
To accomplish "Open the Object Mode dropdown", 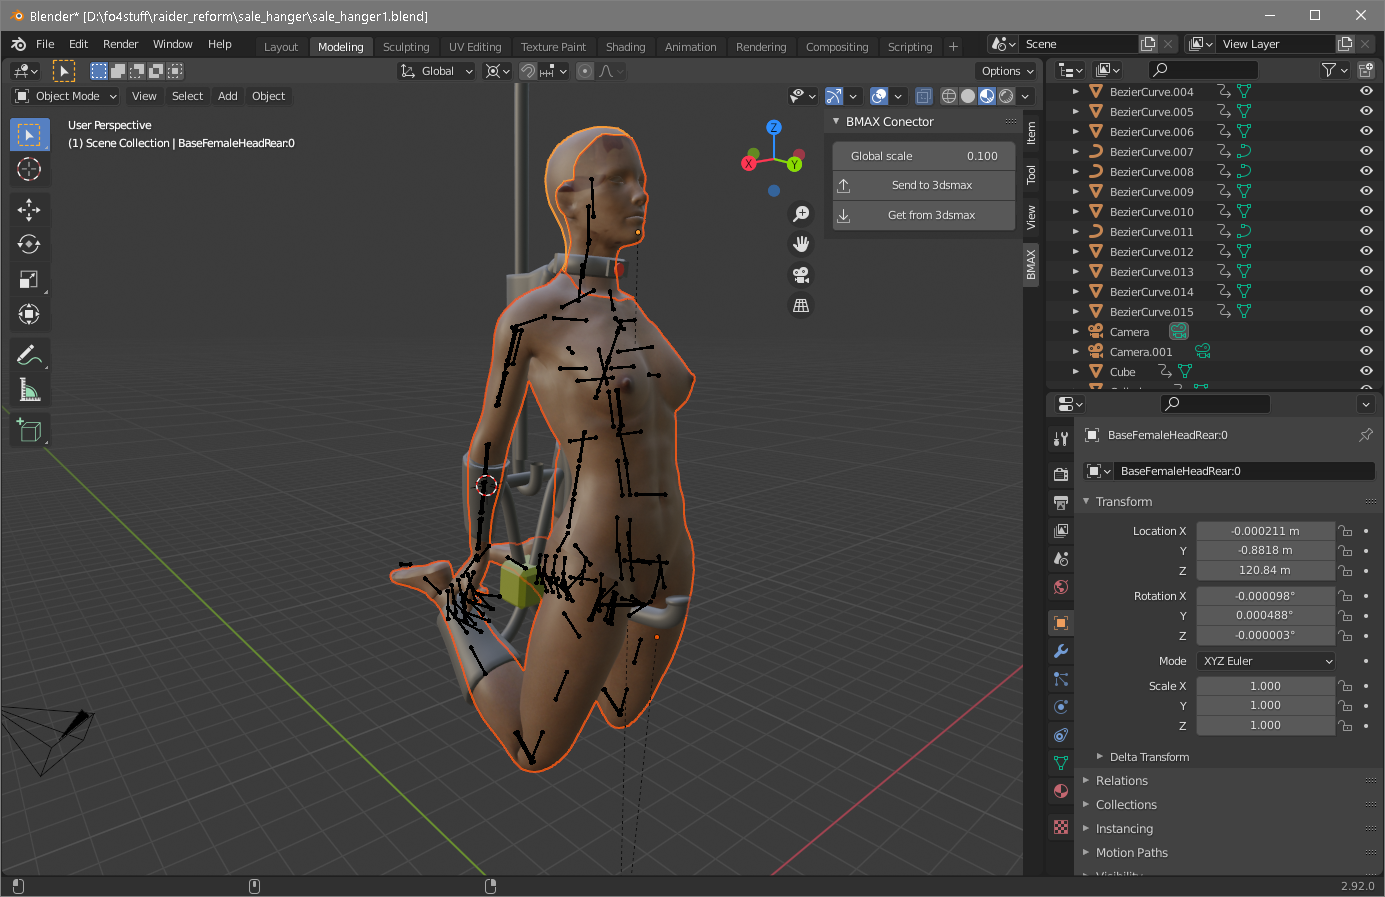I will tap(66, 96).
